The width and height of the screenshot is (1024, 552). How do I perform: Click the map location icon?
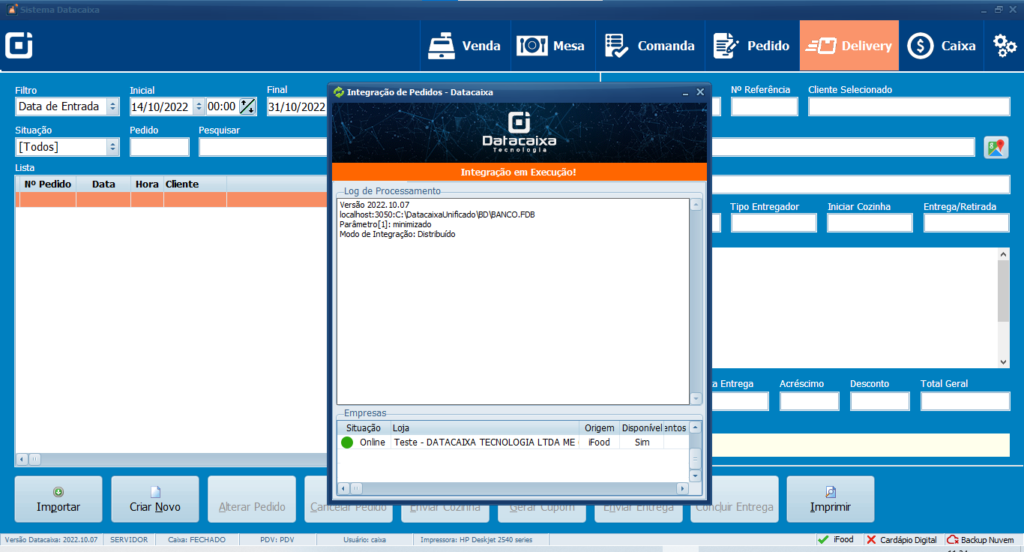click(995, 147)
